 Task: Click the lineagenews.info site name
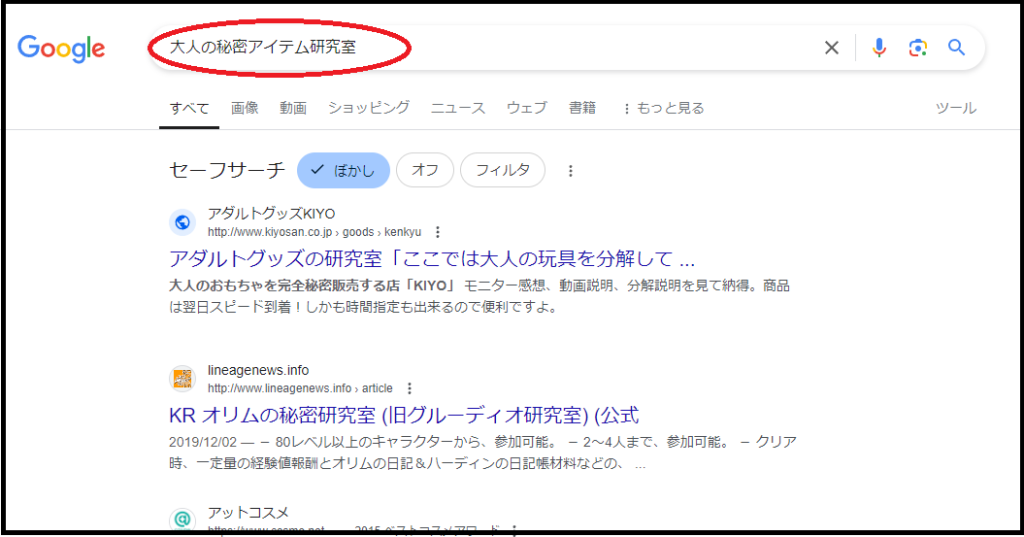point(258,370)
